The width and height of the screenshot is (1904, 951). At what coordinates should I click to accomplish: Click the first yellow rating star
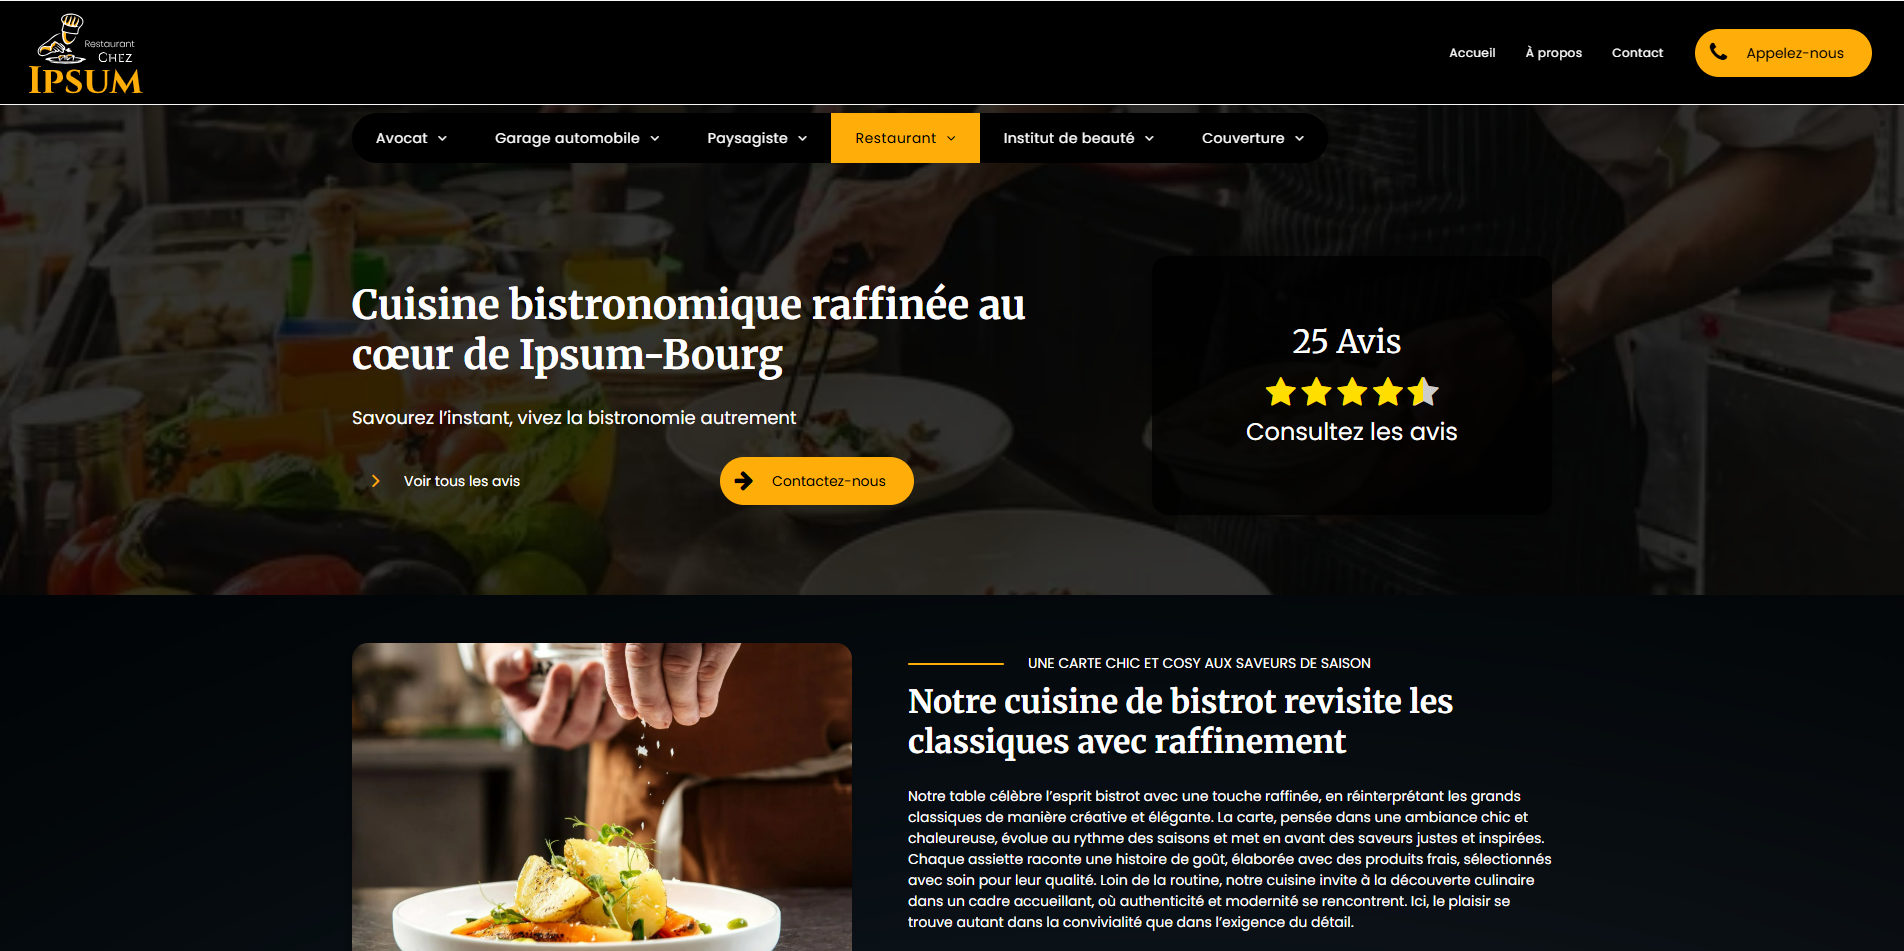tap(1280, 392)
